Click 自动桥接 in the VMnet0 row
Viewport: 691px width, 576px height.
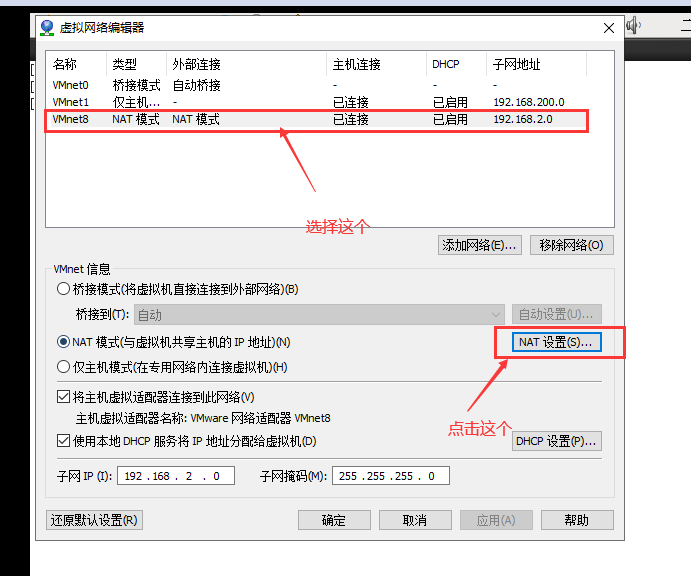[197, 85]
